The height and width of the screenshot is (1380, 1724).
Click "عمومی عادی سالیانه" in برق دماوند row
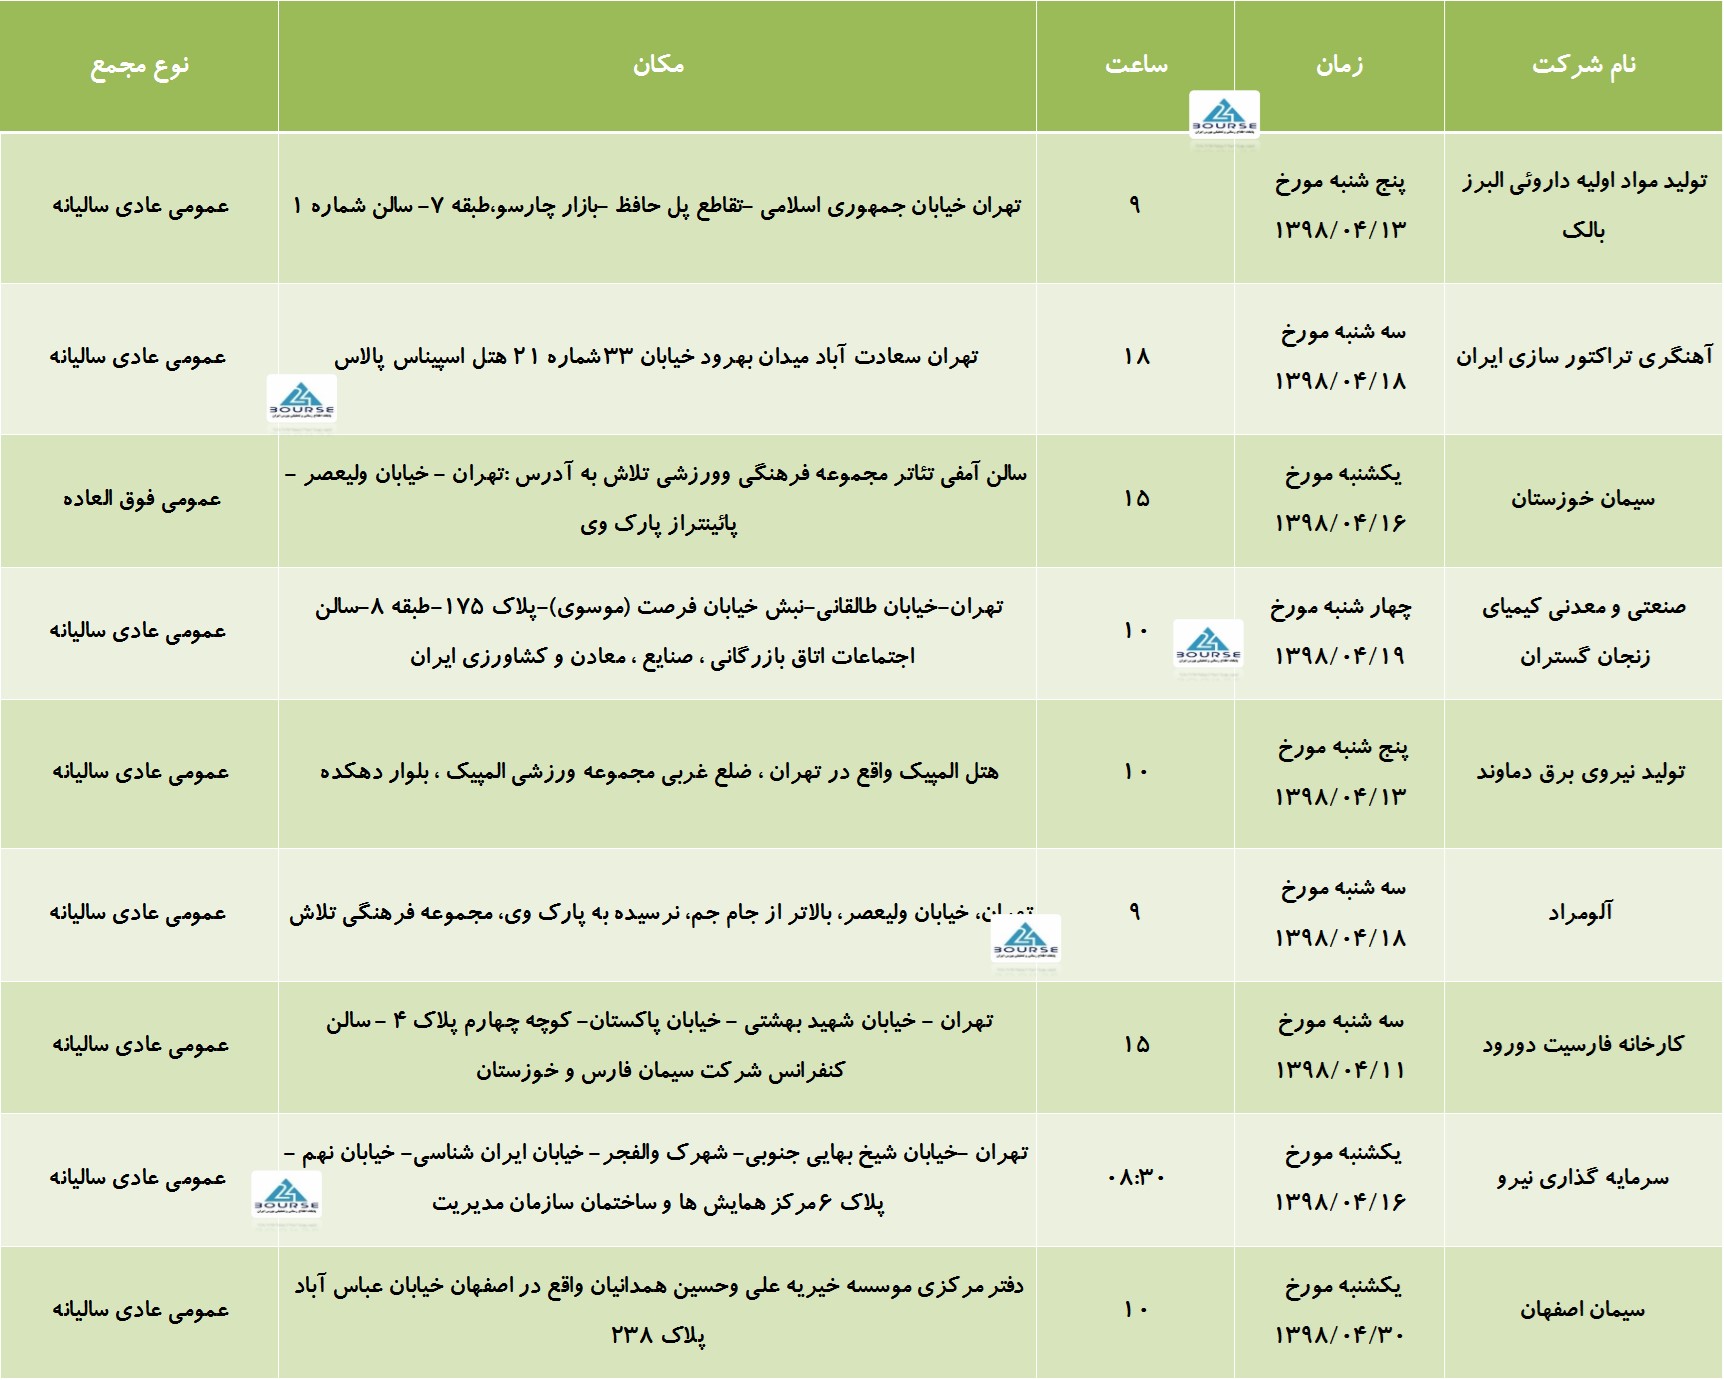click(140, 772)
